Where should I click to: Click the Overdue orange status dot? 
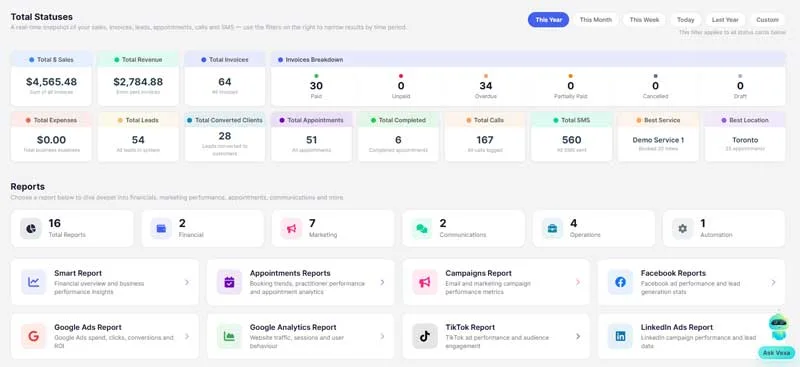coord(486,76)
